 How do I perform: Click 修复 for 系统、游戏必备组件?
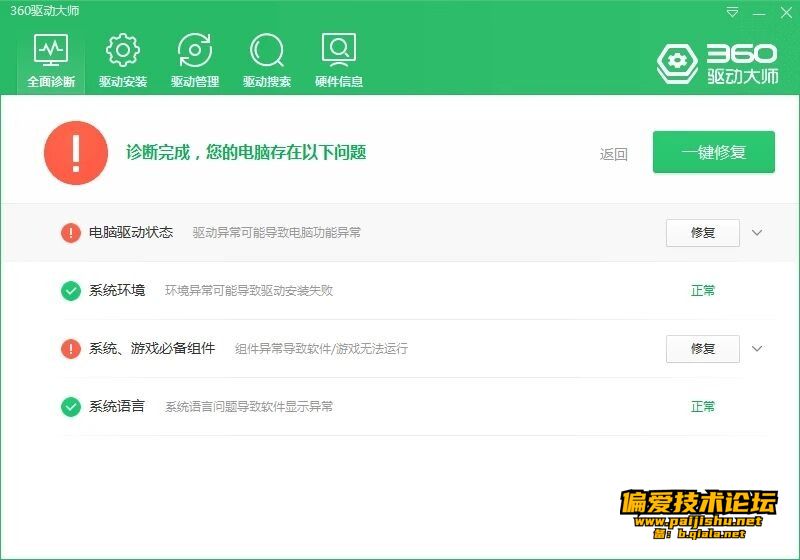coord(703,349)
